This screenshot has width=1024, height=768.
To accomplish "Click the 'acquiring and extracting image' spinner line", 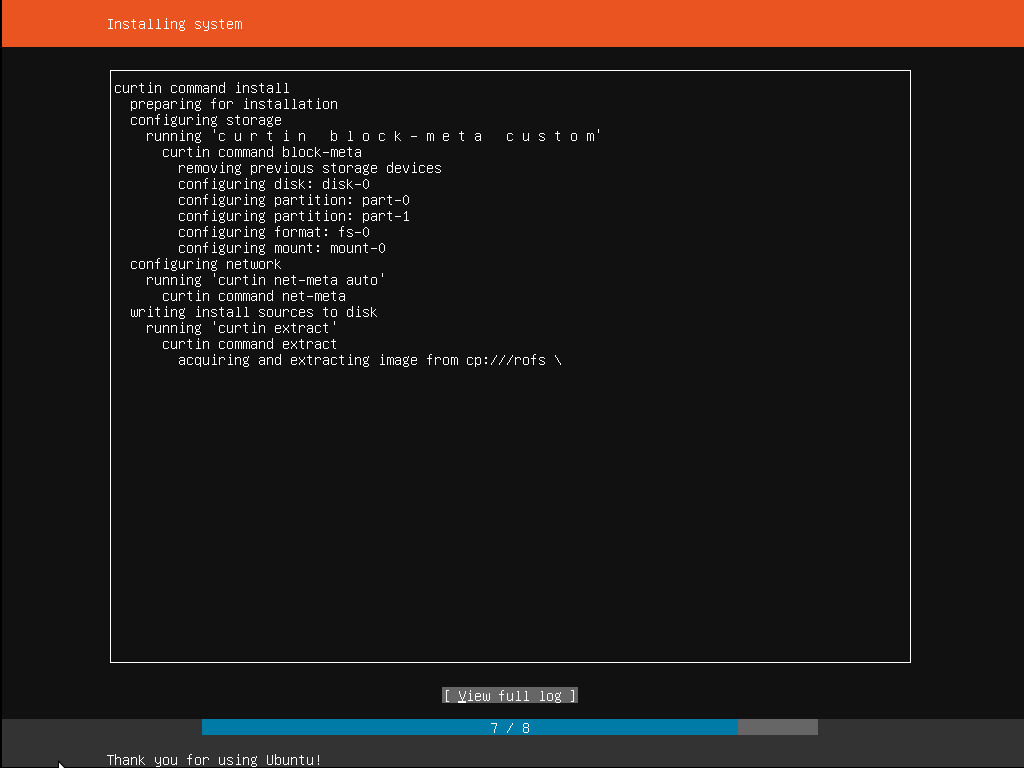I will pos(370,360).
